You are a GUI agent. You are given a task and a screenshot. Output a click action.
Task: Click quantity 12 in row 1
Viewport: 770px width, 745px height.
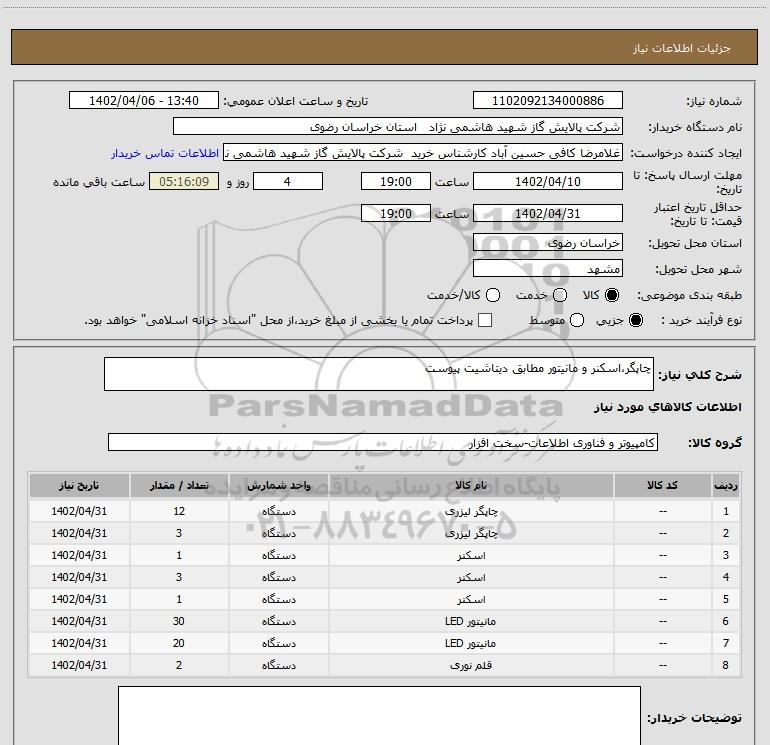pyautogui.click(x=179, y=511)
